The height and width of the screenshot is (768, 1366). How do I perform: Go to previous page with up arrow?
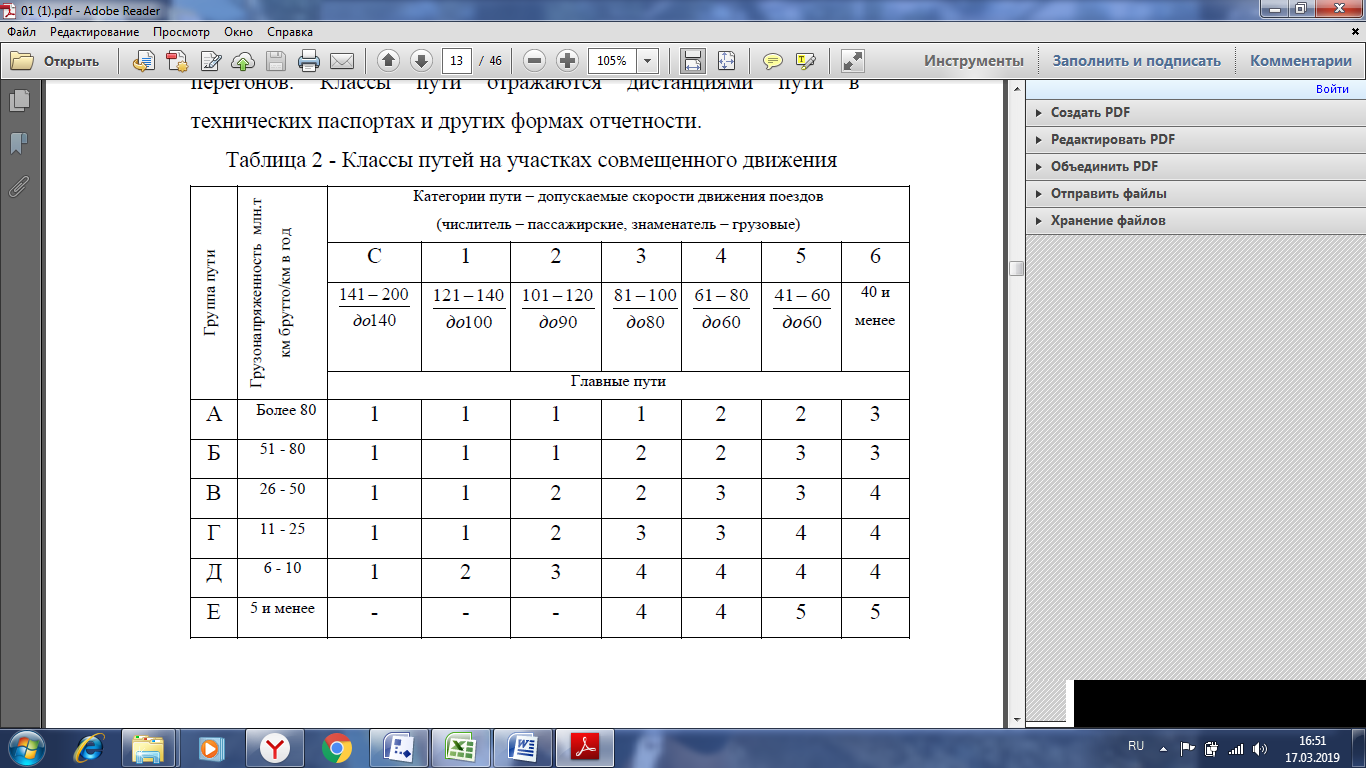click(389, 61)
